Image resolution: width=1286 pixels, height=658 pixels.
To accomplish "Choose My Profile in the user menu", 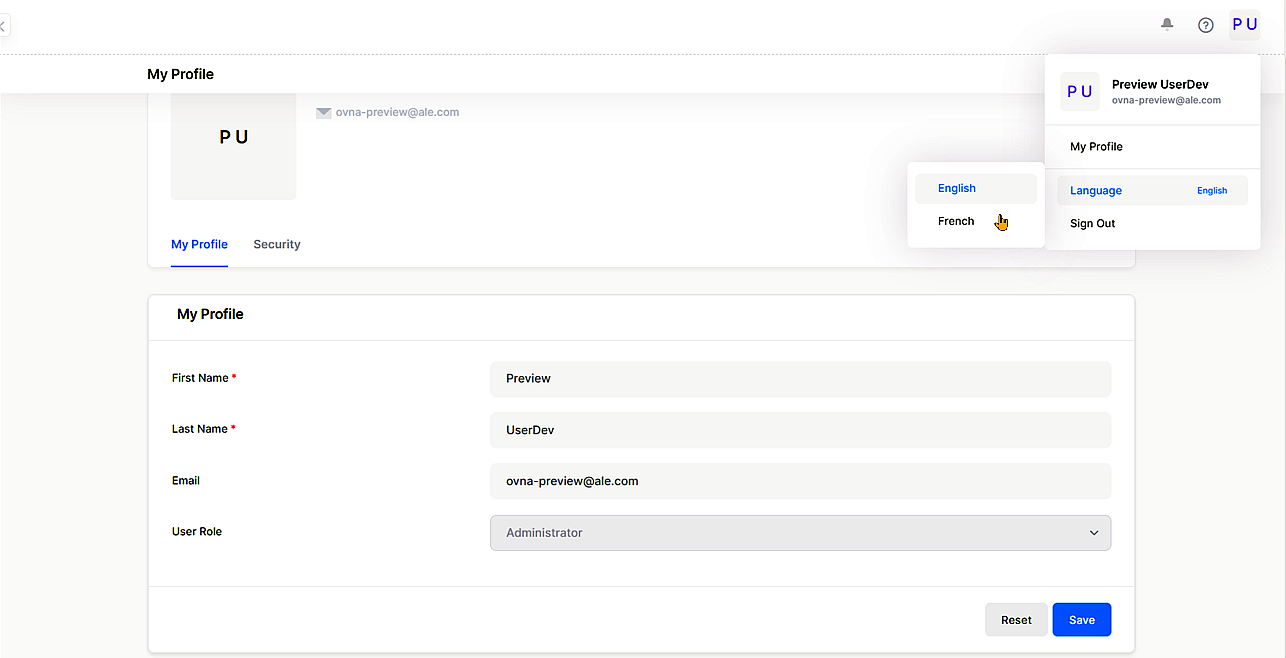I will tap(1096, 147).
